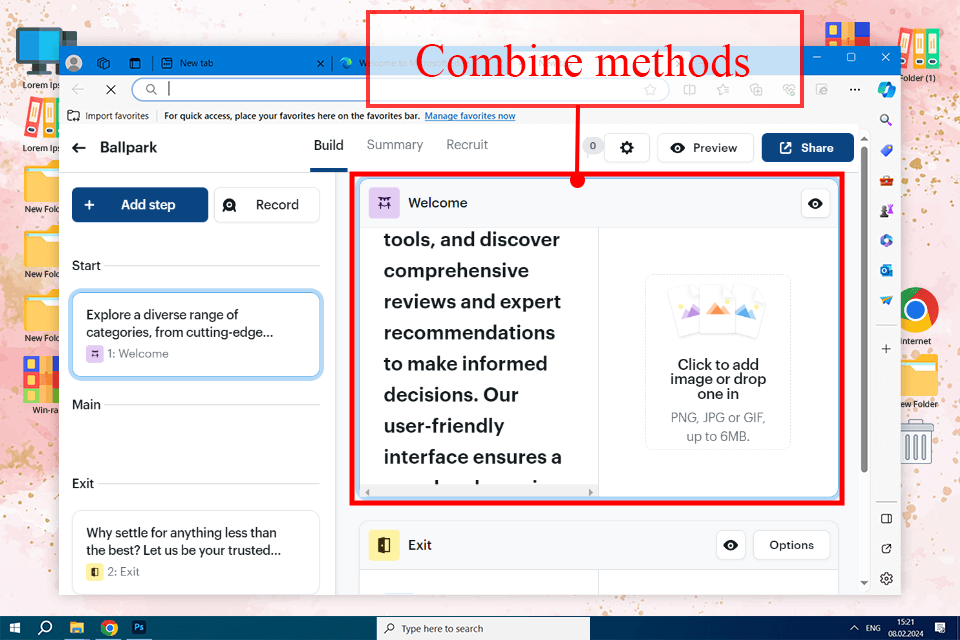Click Import favorites in favorites bar
This screenshot has height=640, width=960.
tap(108, 116)
